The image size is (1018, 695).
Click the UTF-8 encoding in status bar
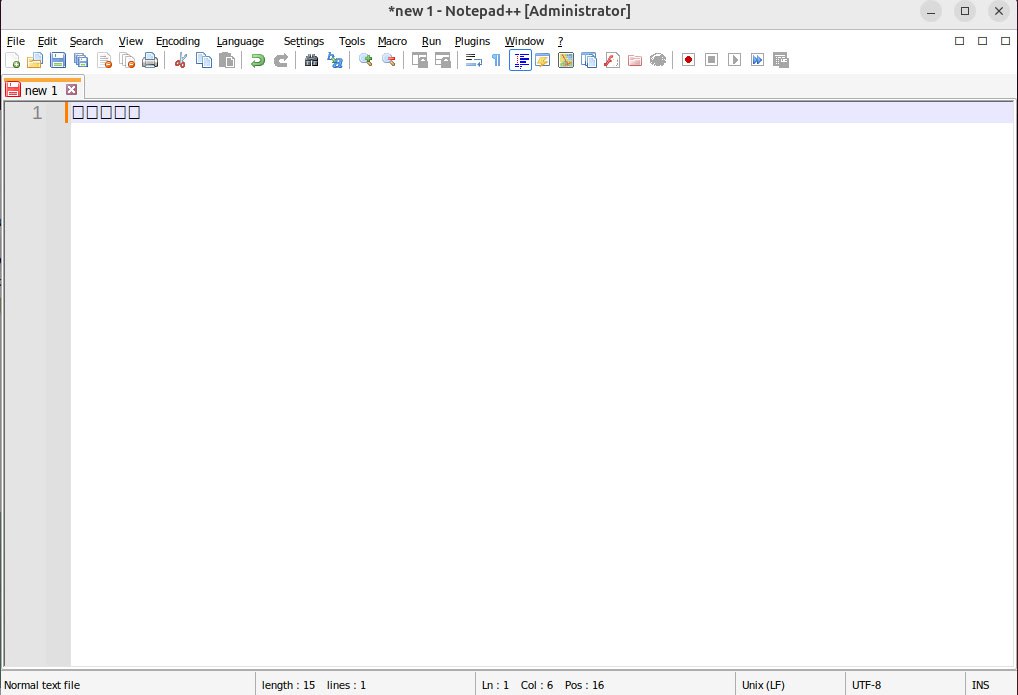coord(866,685)
